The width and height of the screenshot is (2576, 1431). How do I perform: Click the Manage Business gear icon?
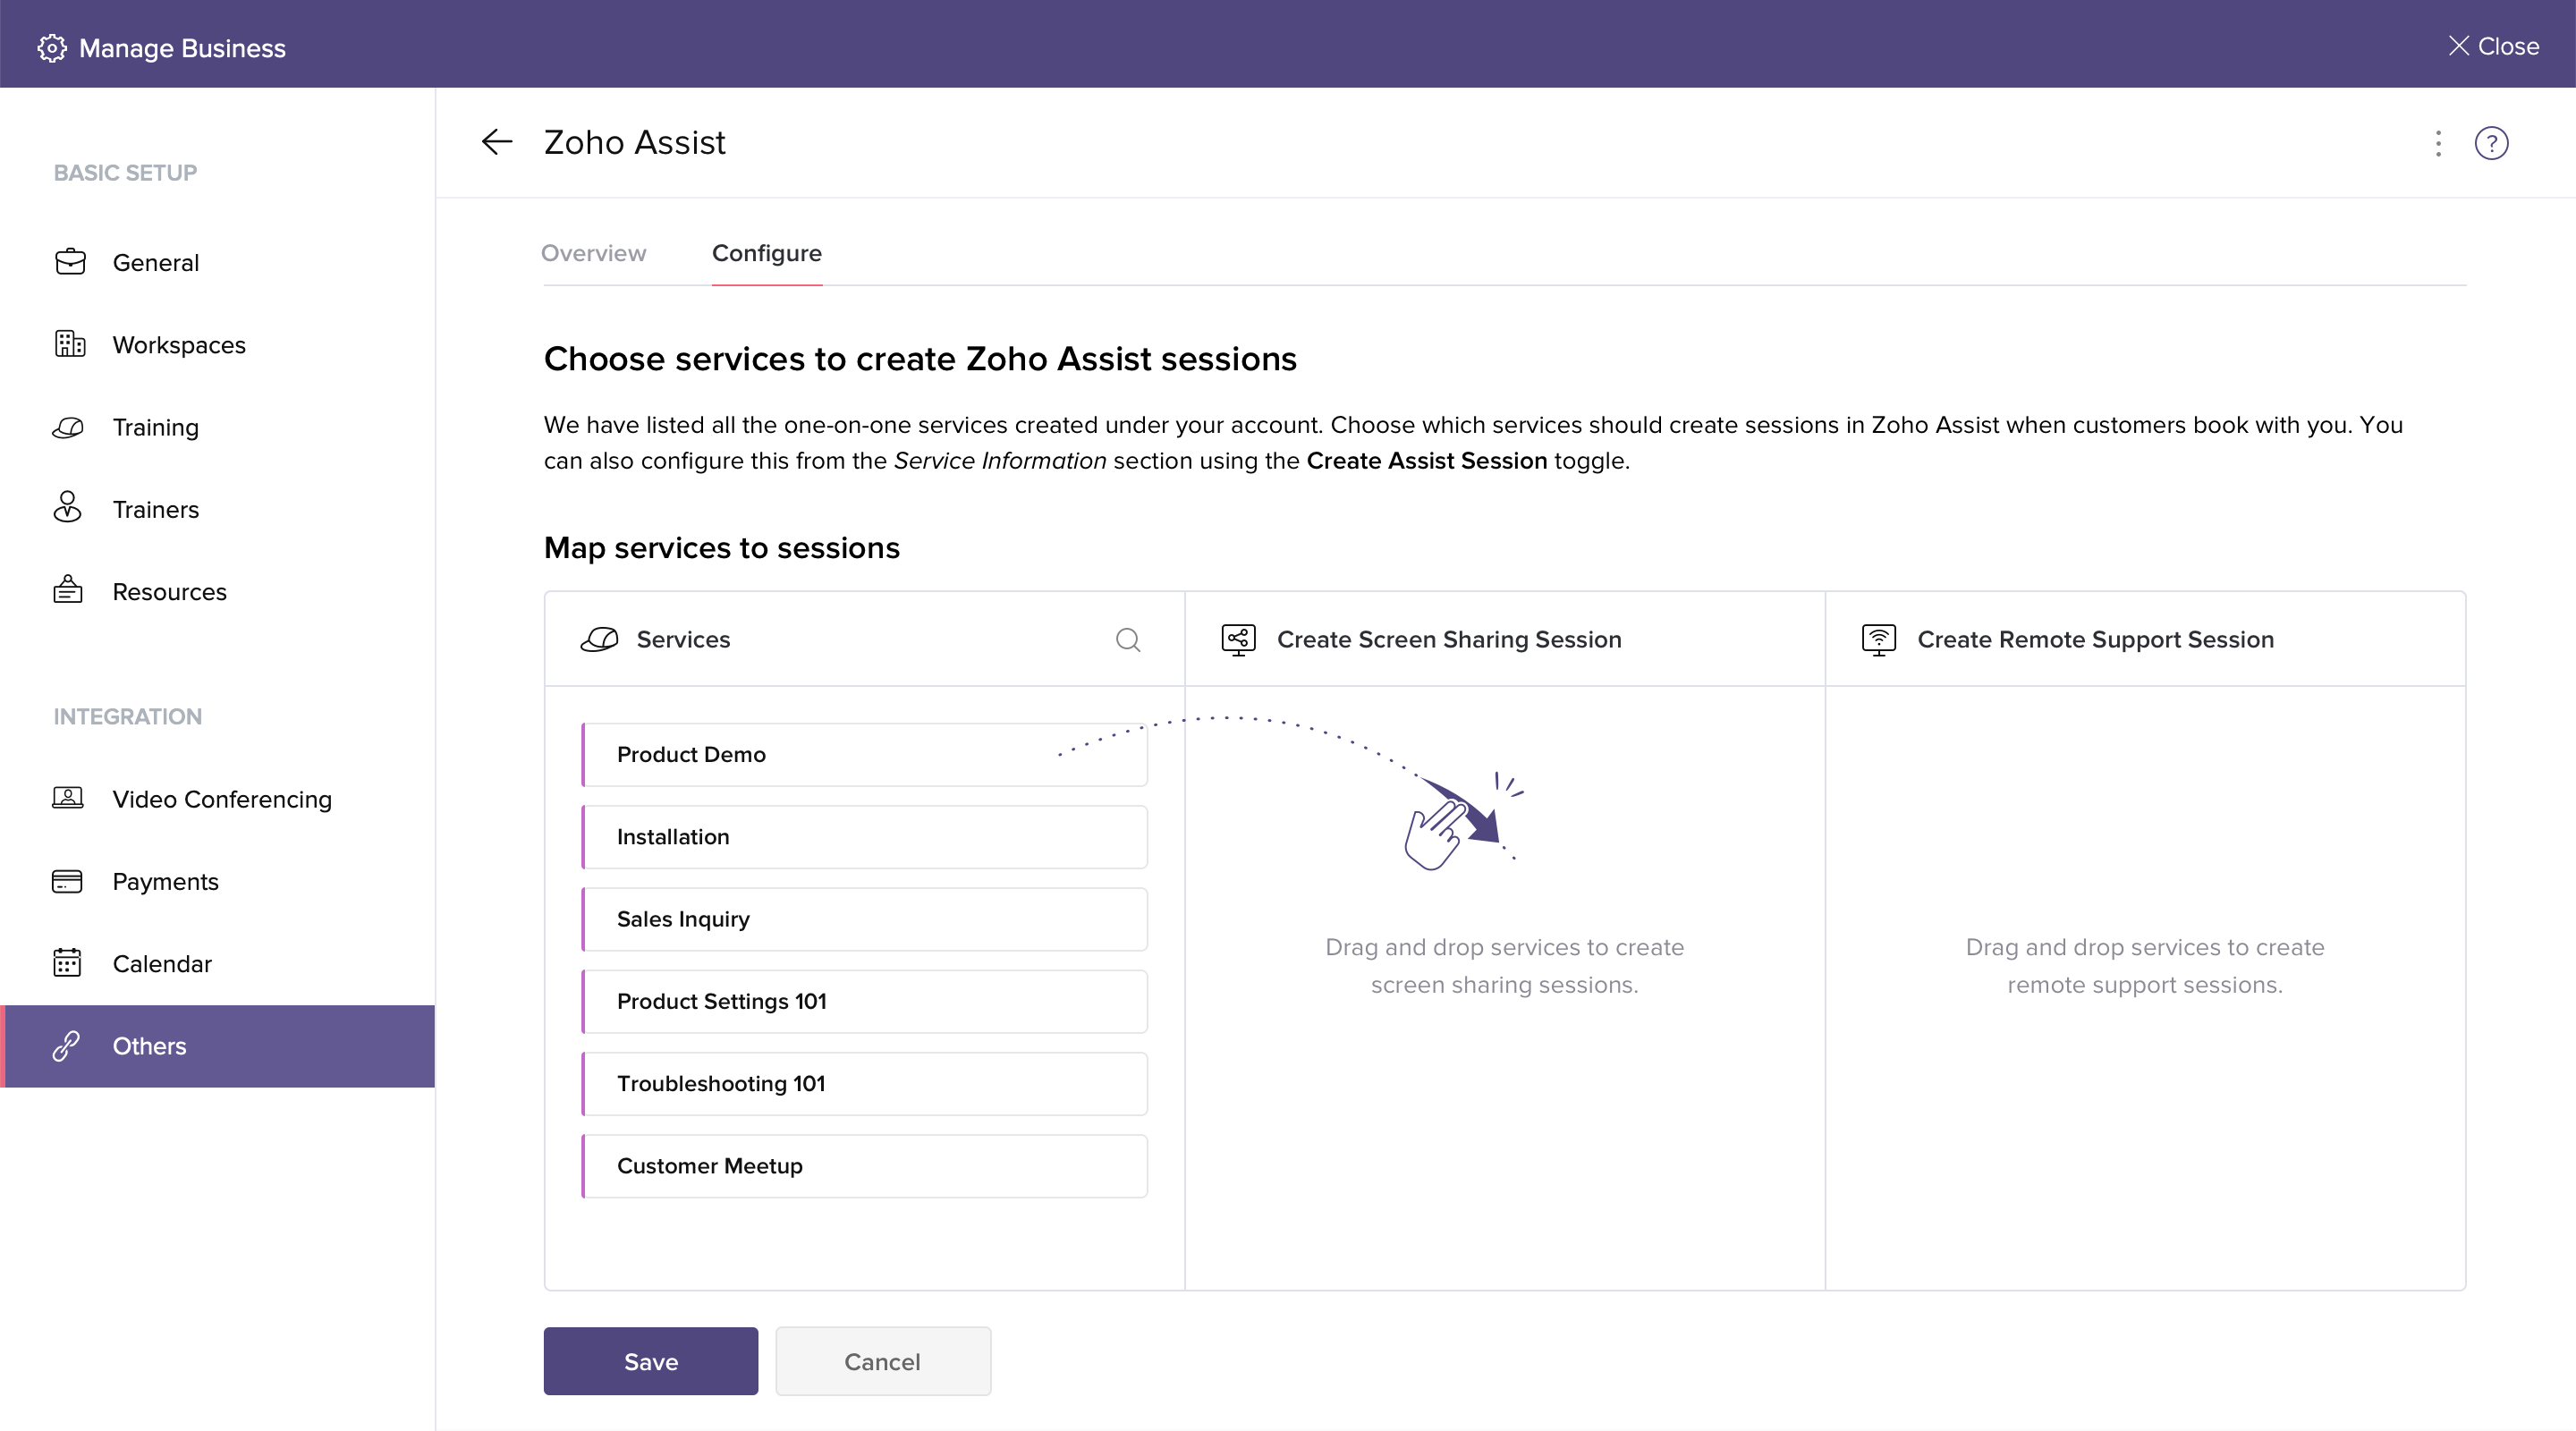(x=52, y=47)
